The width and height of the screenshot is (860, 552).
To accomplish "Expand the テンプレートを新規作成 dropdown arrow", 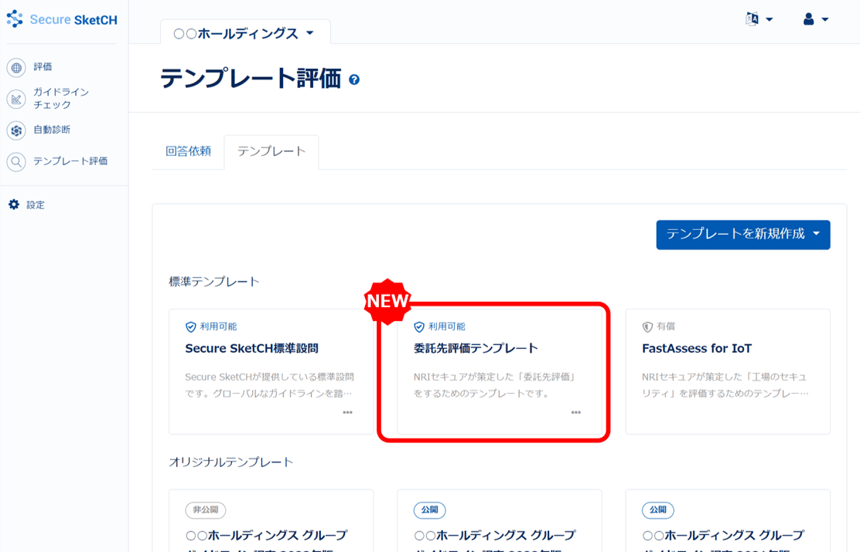I will (816, 234).
